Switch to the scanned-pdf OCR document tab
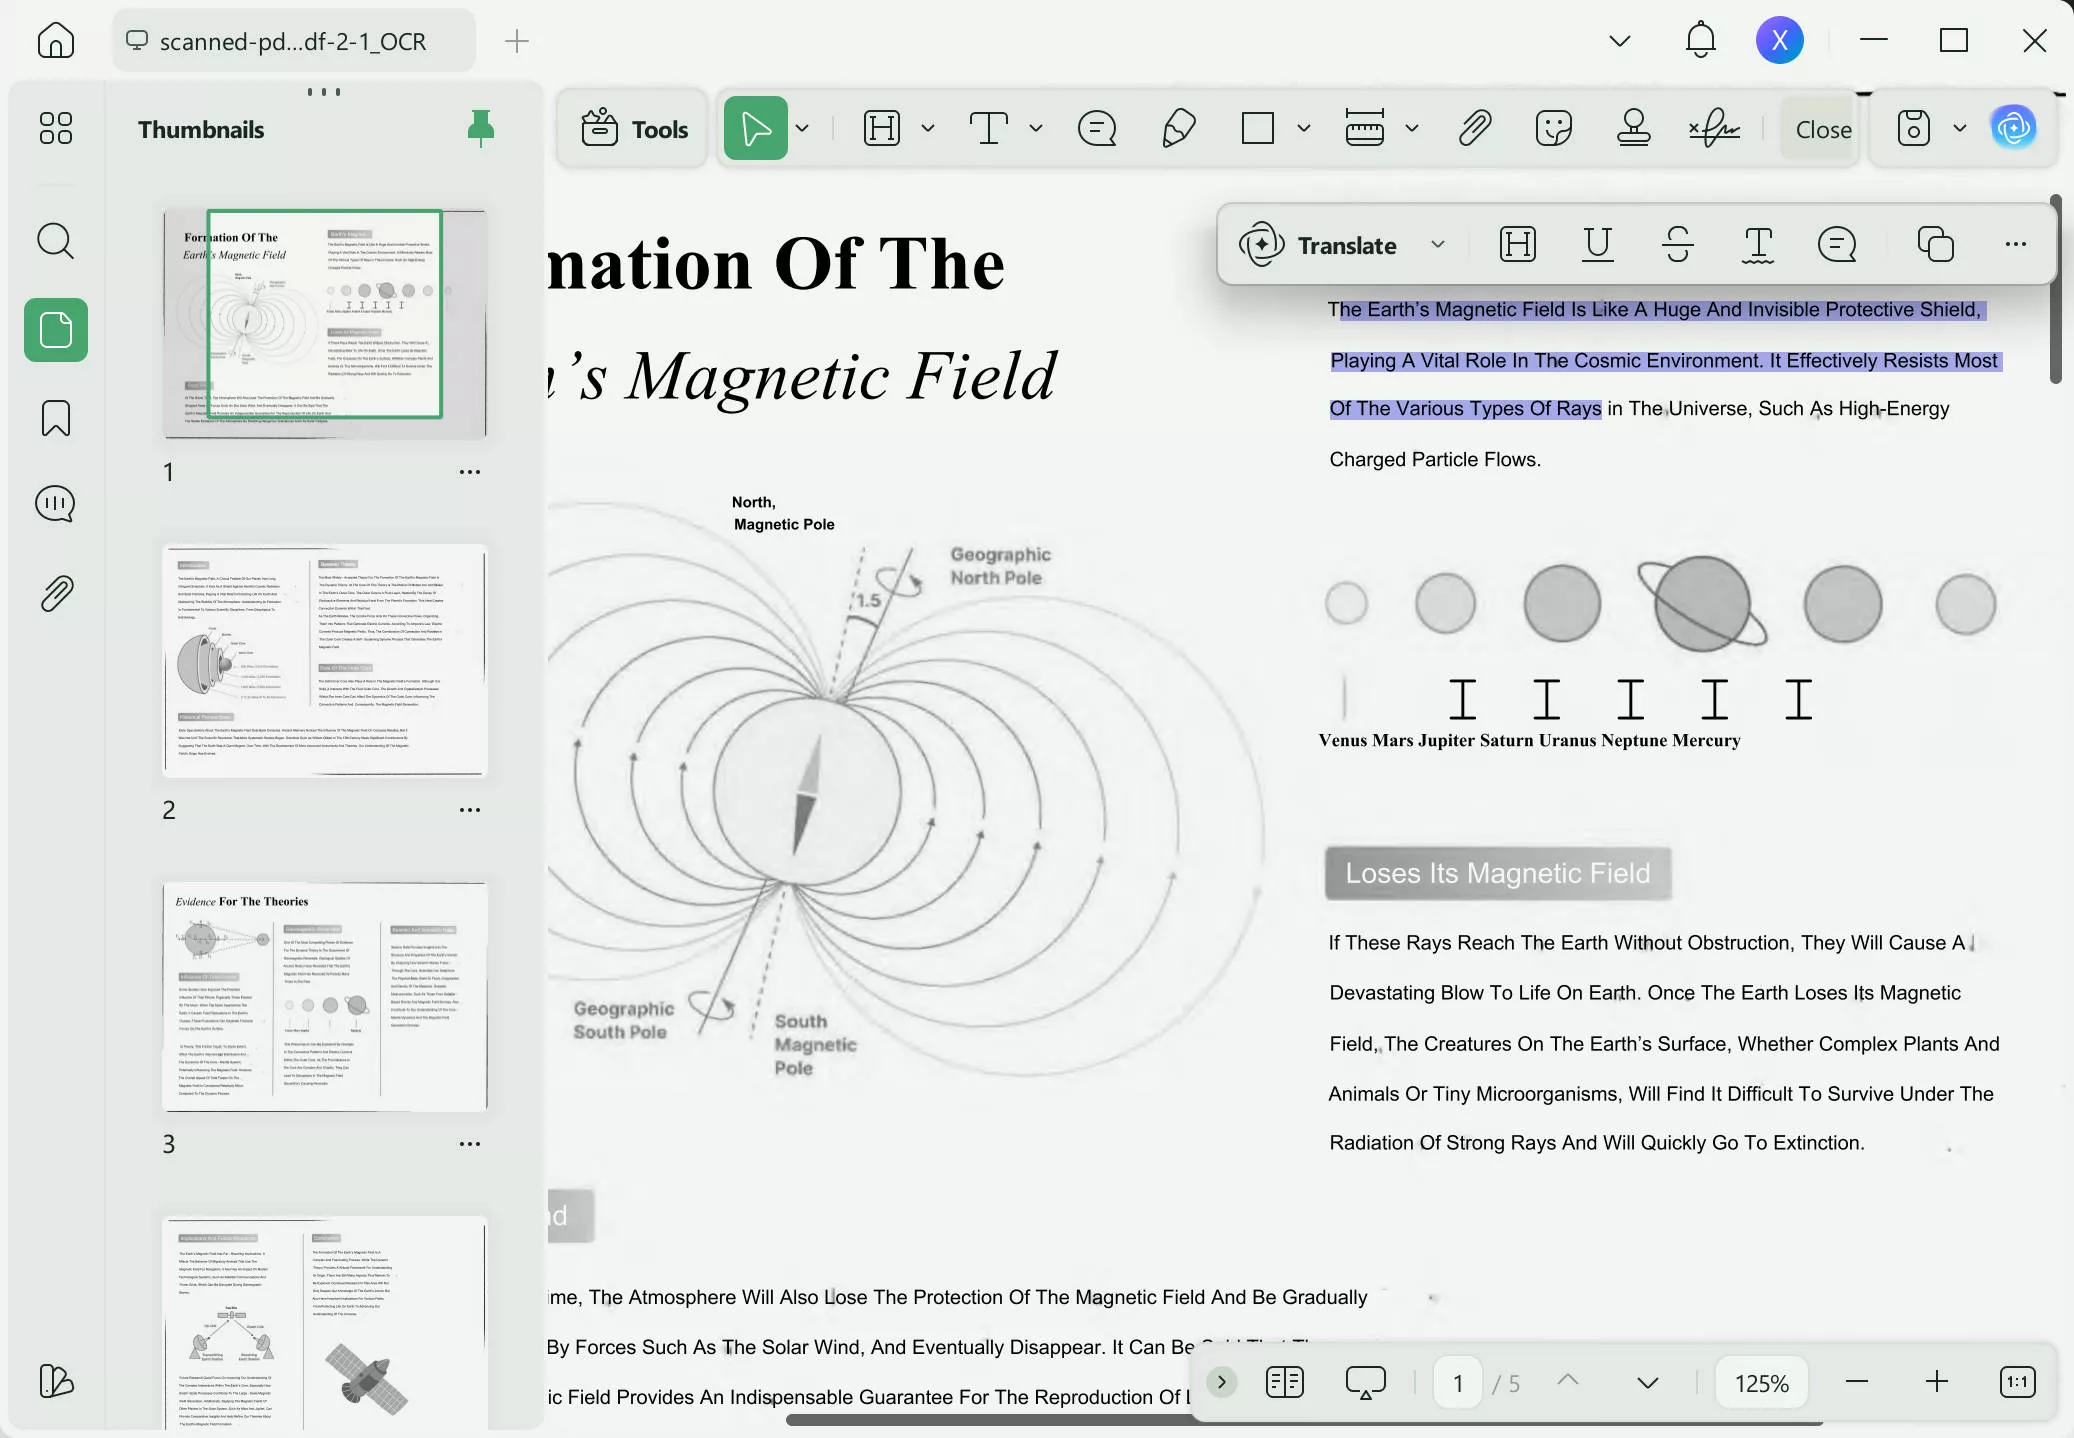The width and height of the screenshot is (2074, 1438). pos(293,41)
